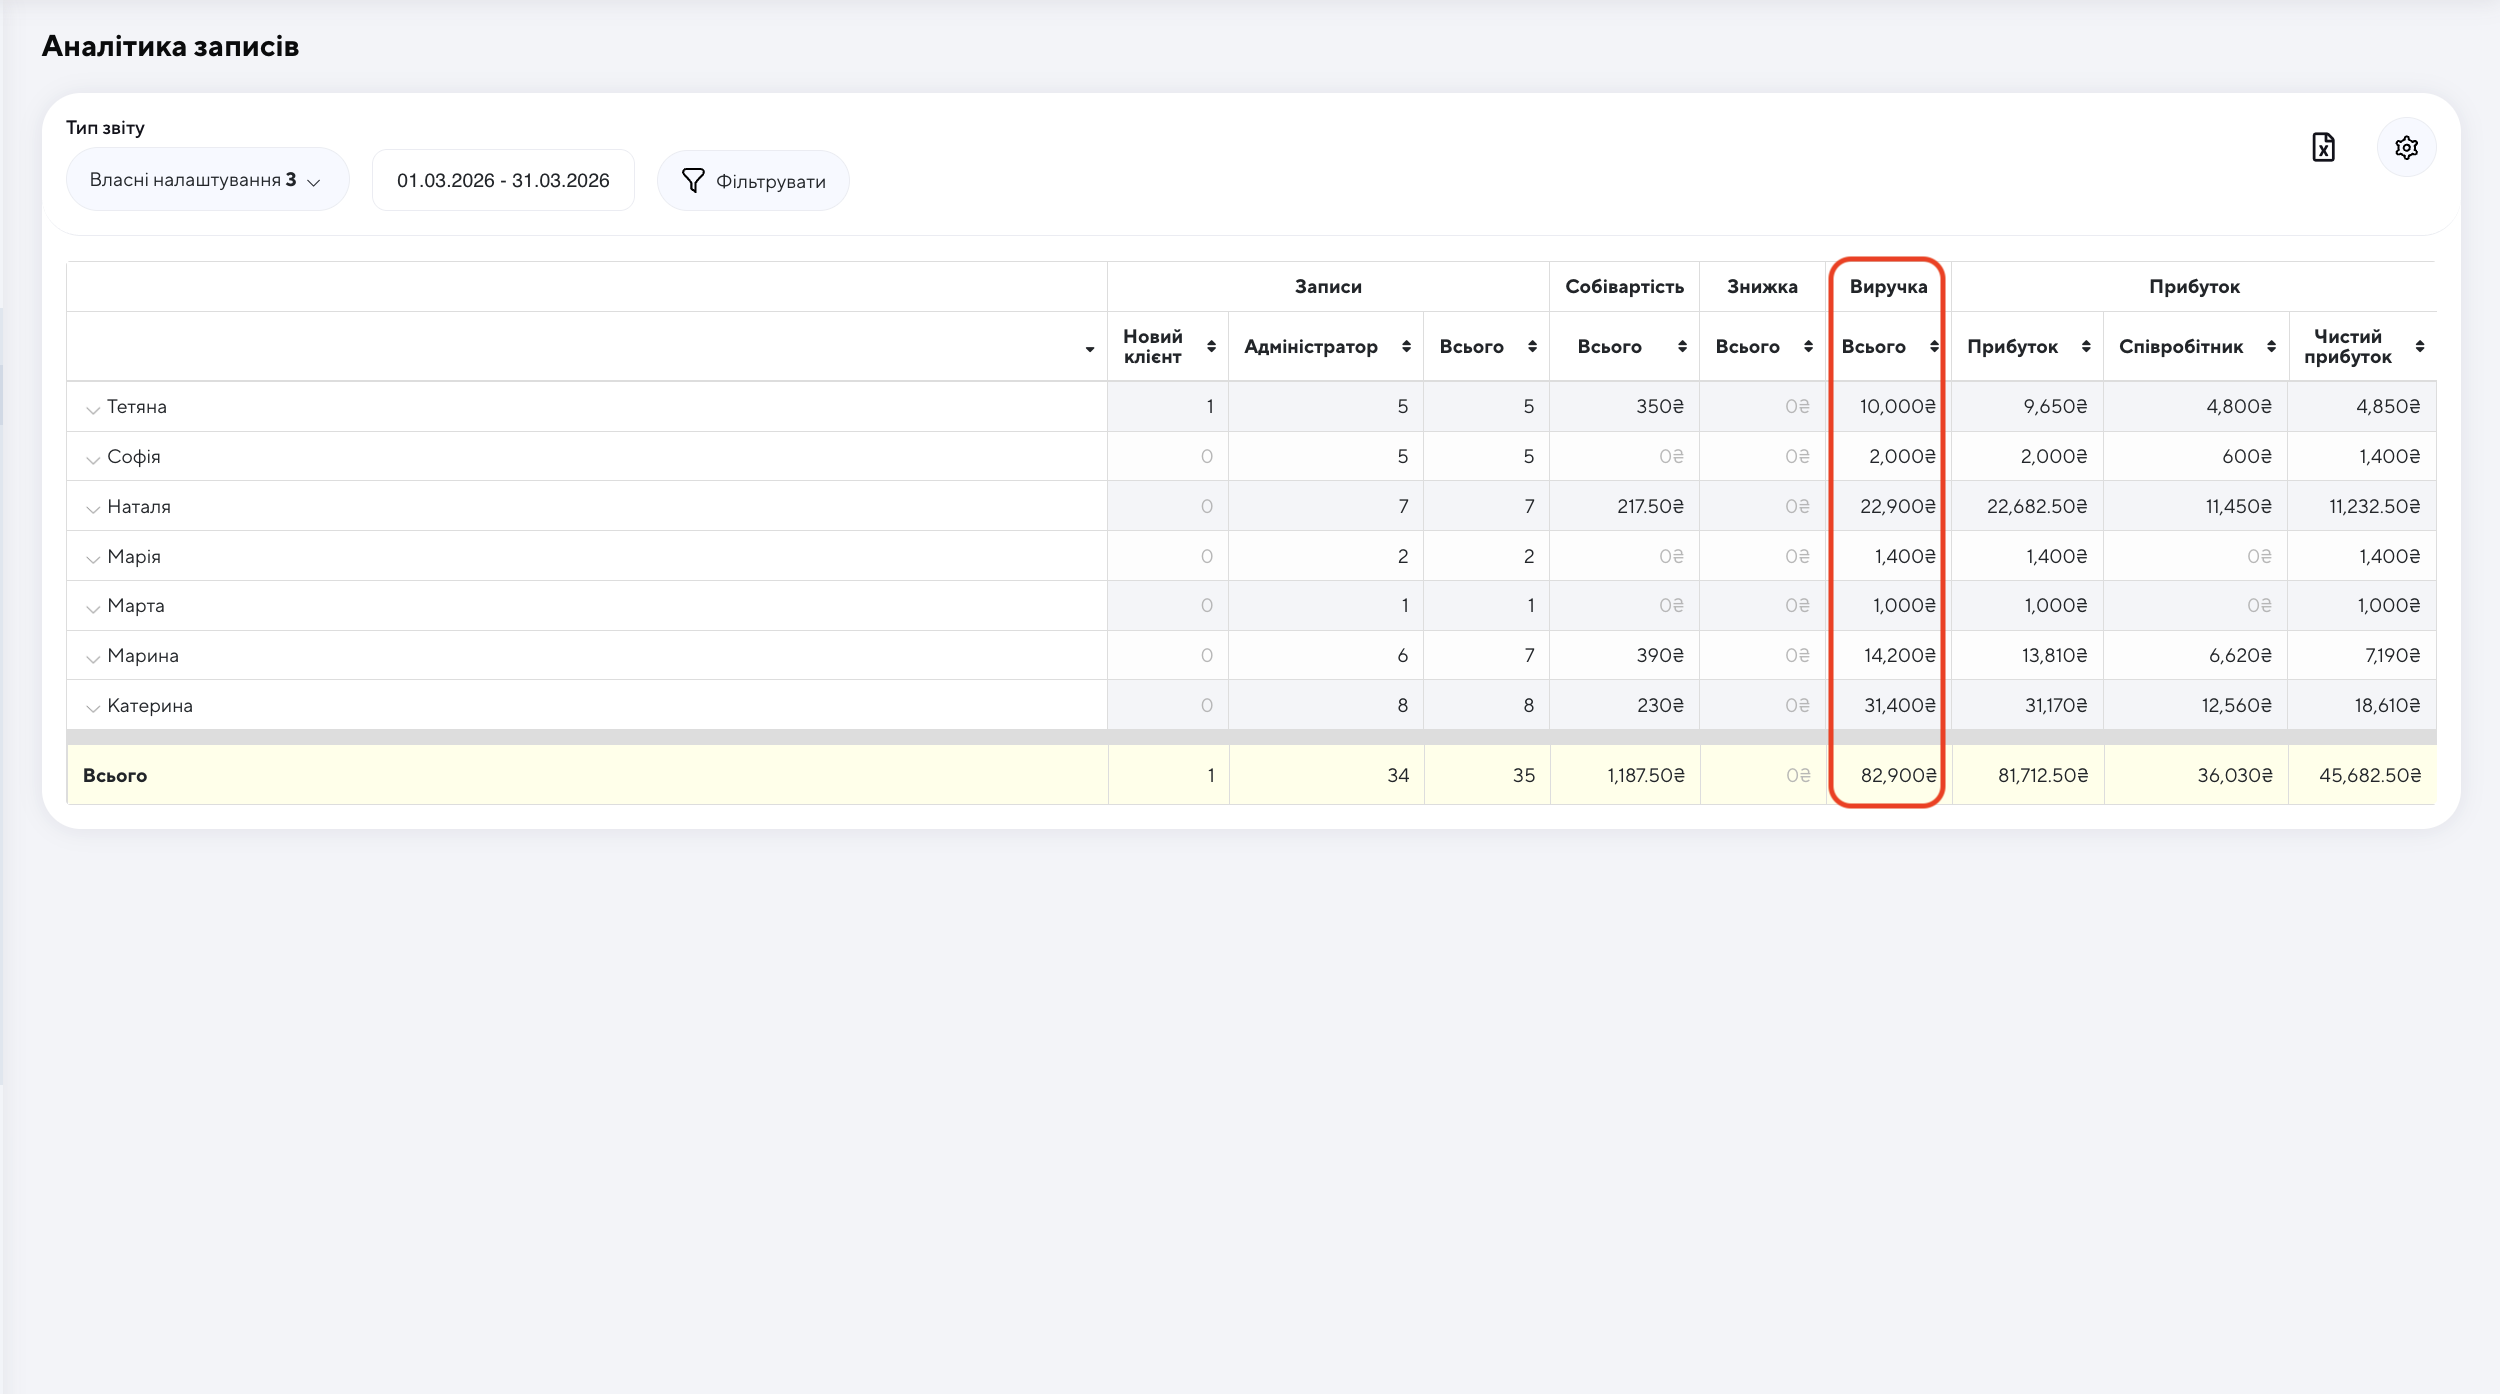Sort by the Новий клієнт column

1211,347
